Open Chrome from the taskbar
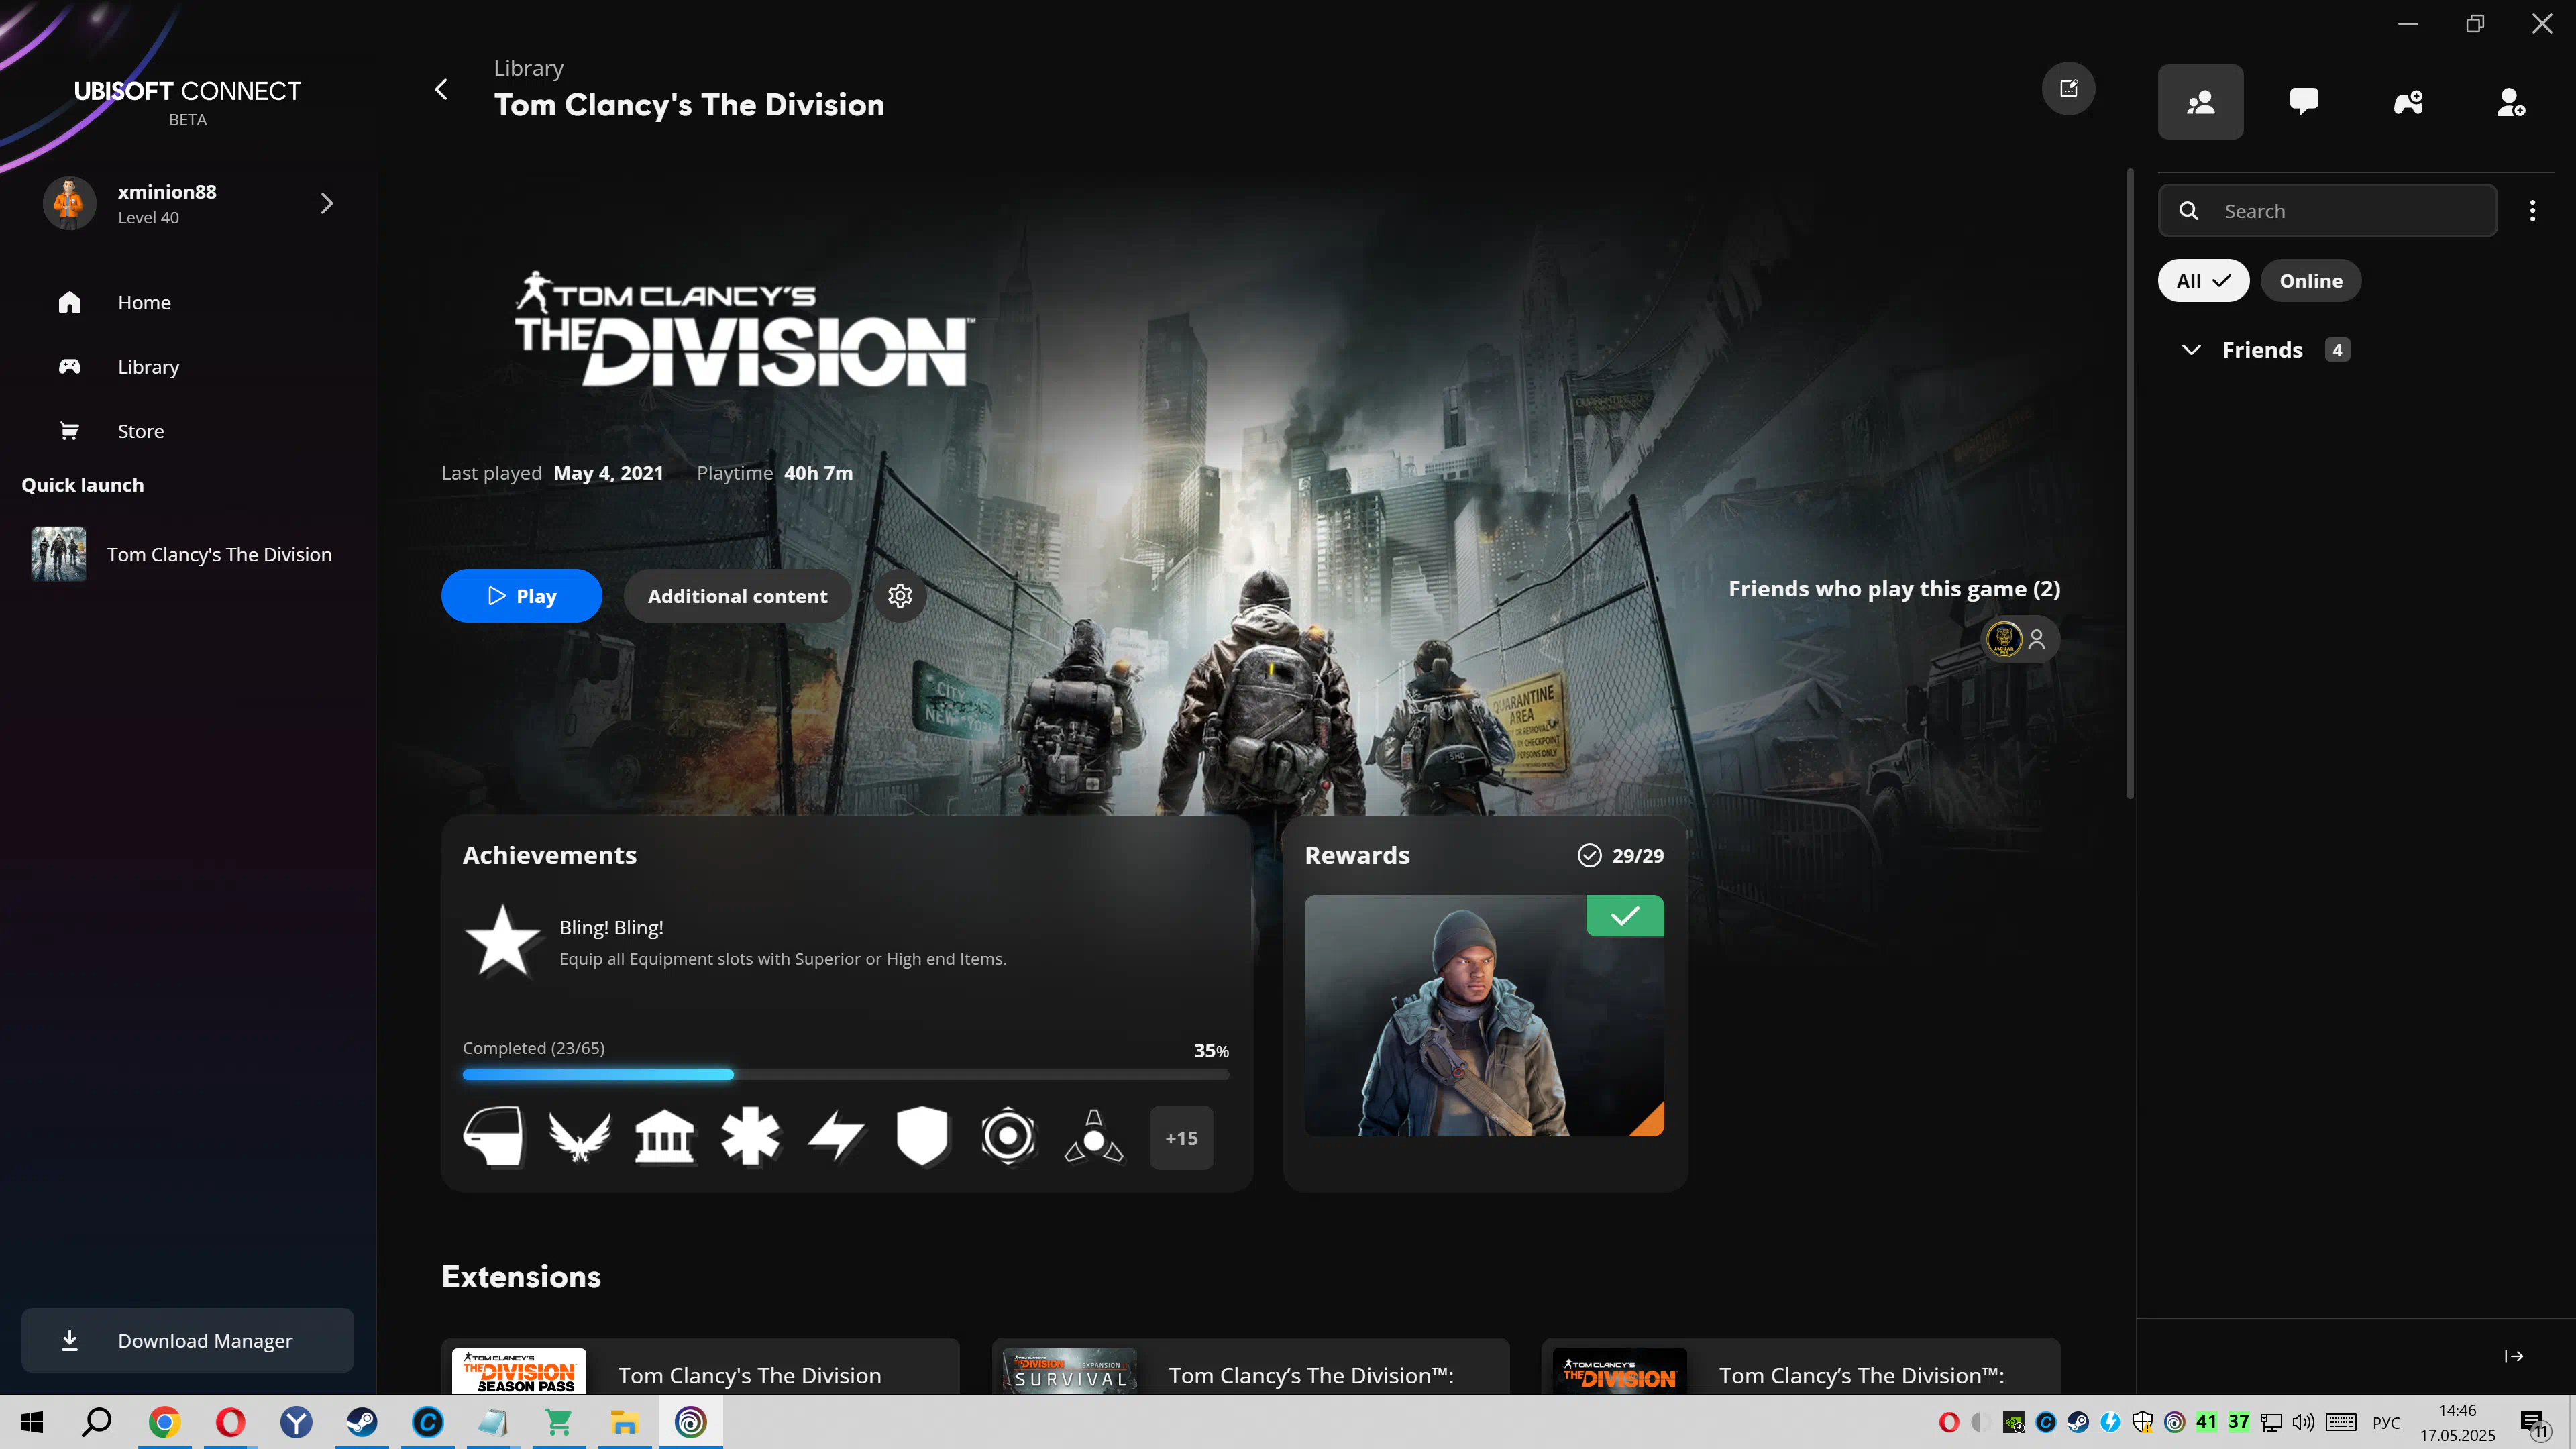The height and width of the screenshot is (1449, 2576). 164,1422
